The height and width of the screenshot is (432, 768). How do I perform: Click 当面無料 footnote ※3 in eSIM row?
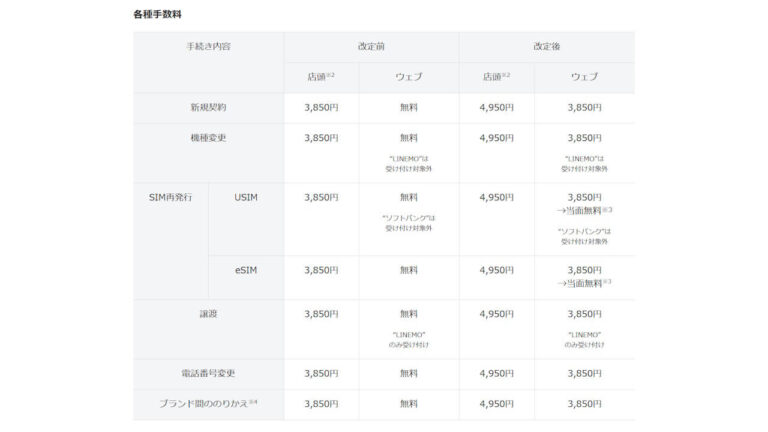click(x=607, y=281)
